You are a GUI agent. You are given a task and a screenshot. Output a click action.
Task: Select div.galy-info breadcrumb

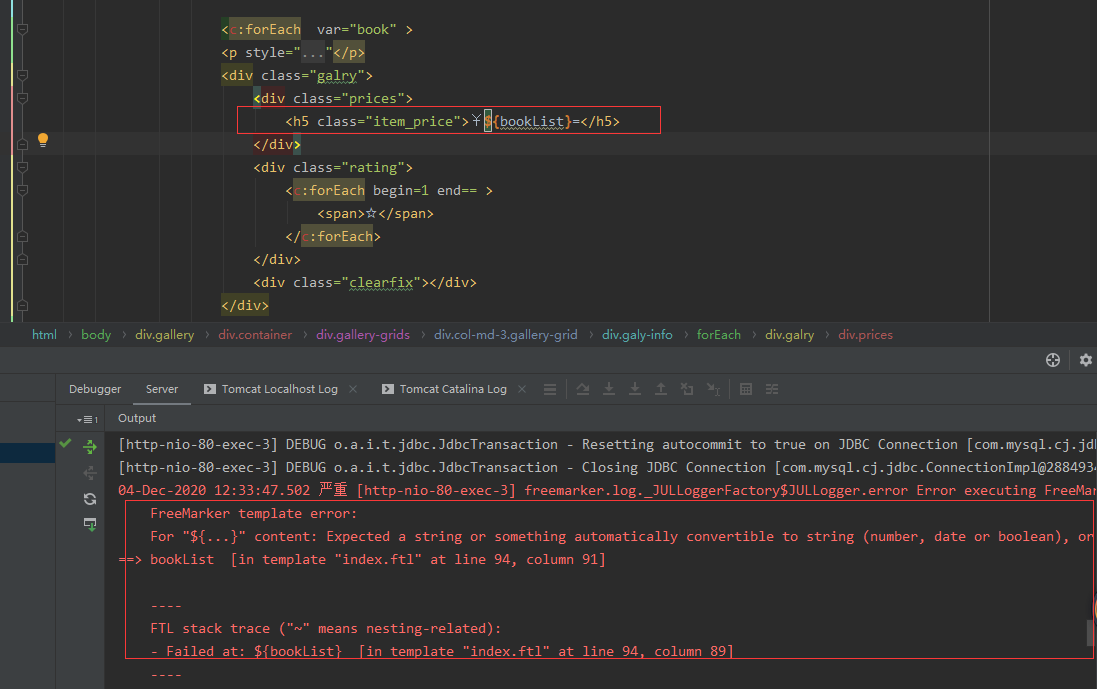pyautogui.click(x=637, y=334)
